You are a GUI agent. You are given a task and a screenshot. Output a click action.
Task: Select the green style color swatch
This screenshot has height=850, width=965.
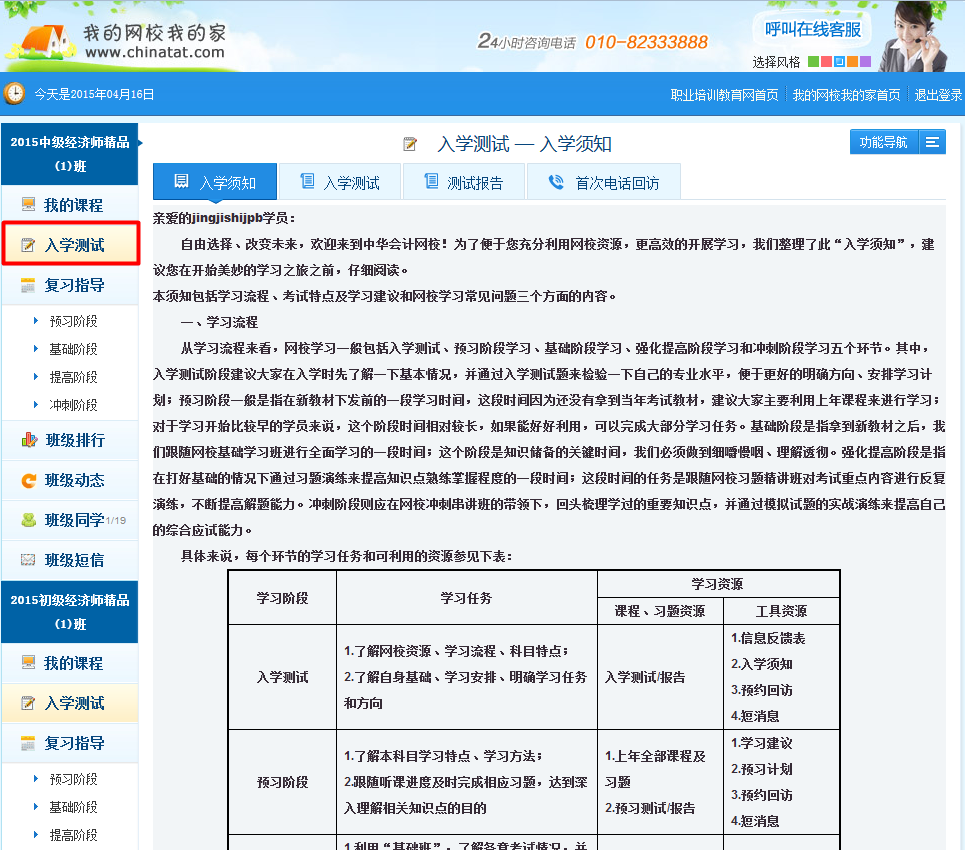tap(814, 62)
